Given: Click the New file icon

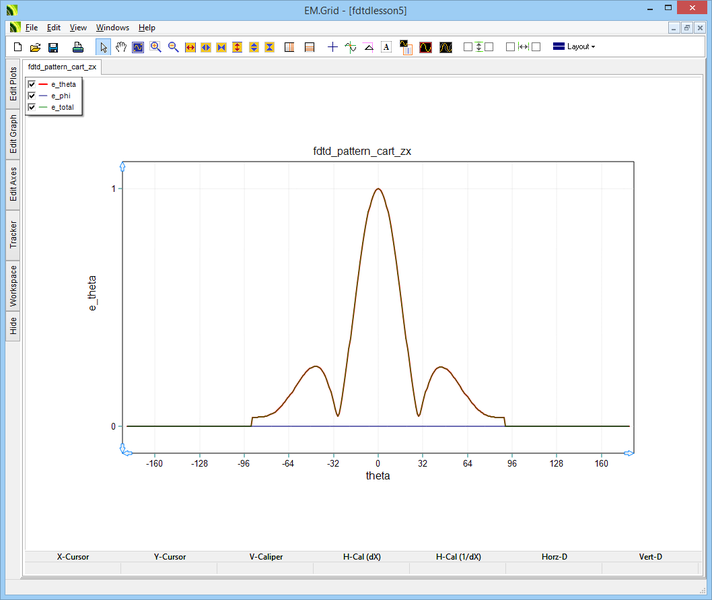Looking at the screenshot, I should tap(17, 47).
